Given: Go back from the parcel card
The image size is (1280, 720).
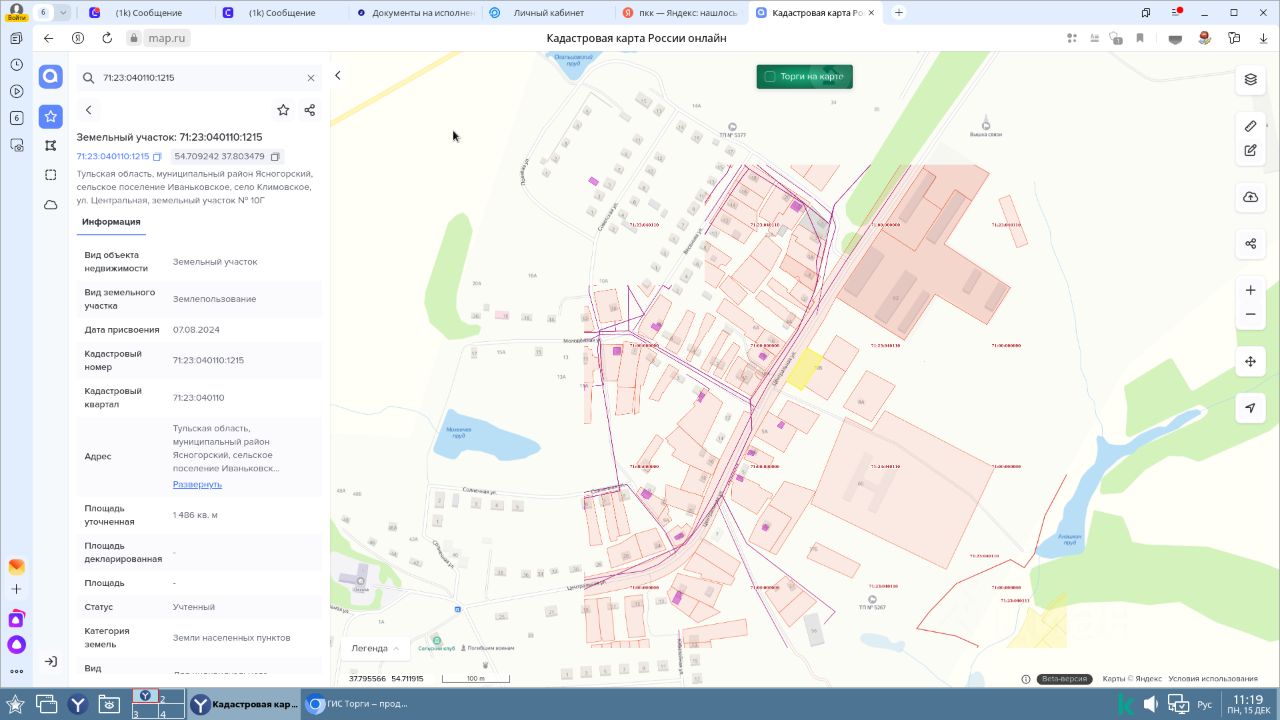Looking at the screenshot, I should 89,110.
